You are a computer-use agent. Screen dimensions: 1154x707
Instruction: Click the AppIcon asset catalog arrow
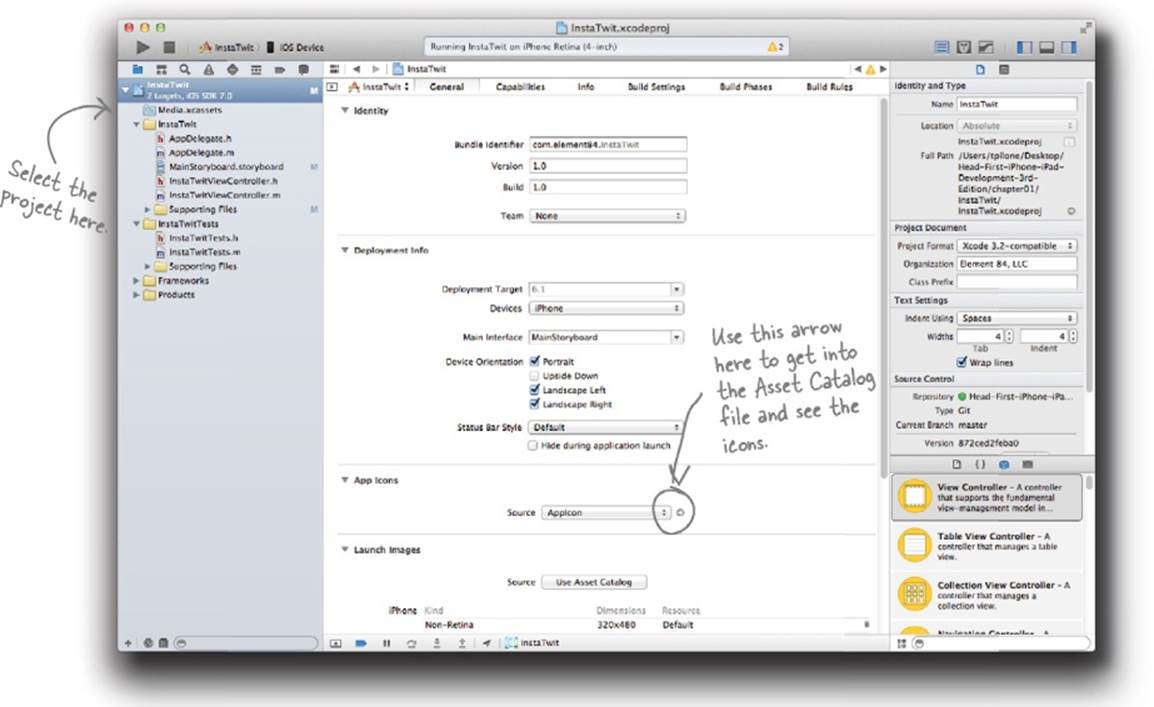pos(680,512)
